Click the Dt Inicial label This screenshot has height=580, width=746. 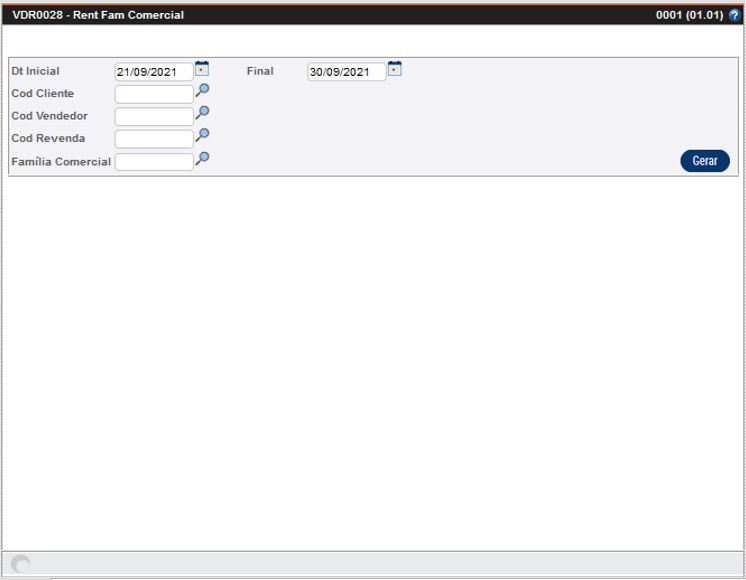(x=35, y=72)
